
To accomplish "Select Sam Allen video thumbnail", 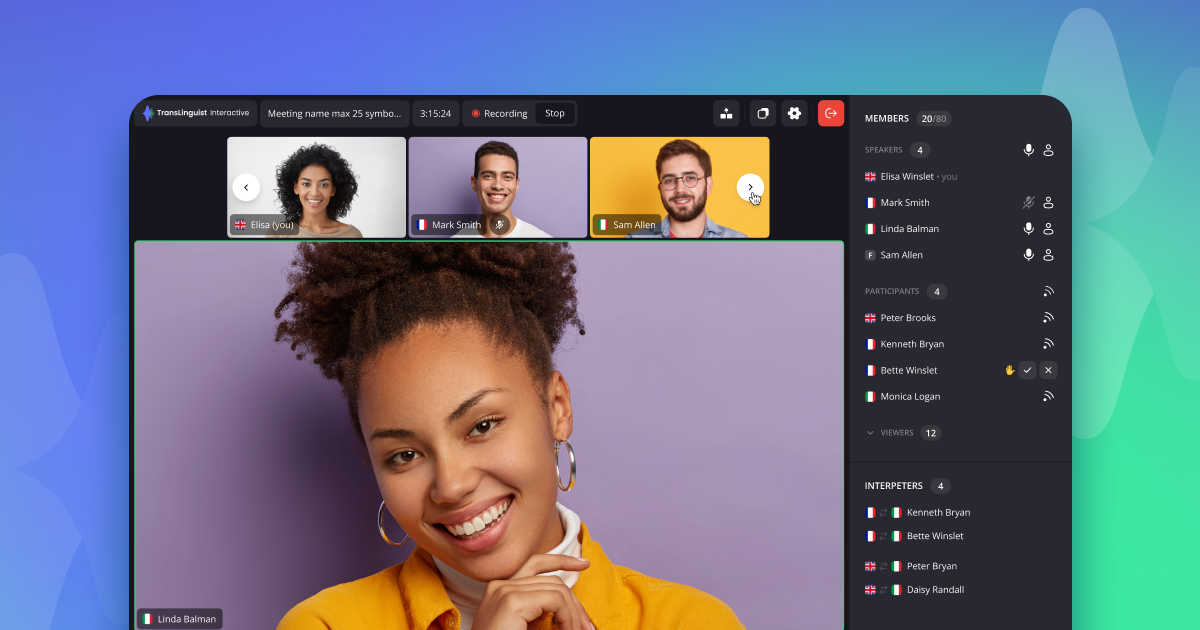I will (x=679, y=187).
